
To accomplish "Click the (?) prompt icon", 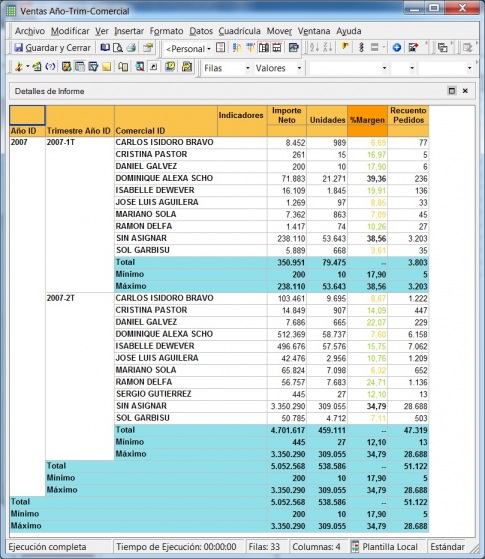I will [50, 67].
